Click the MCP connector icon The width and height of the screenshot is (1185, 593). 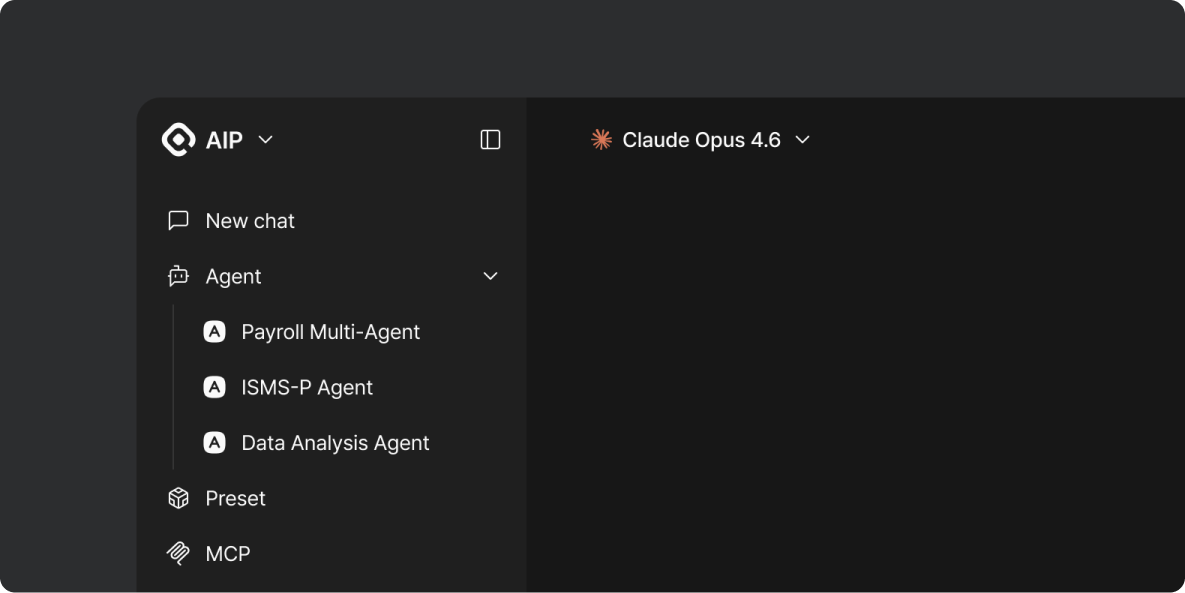pos(178,553)
